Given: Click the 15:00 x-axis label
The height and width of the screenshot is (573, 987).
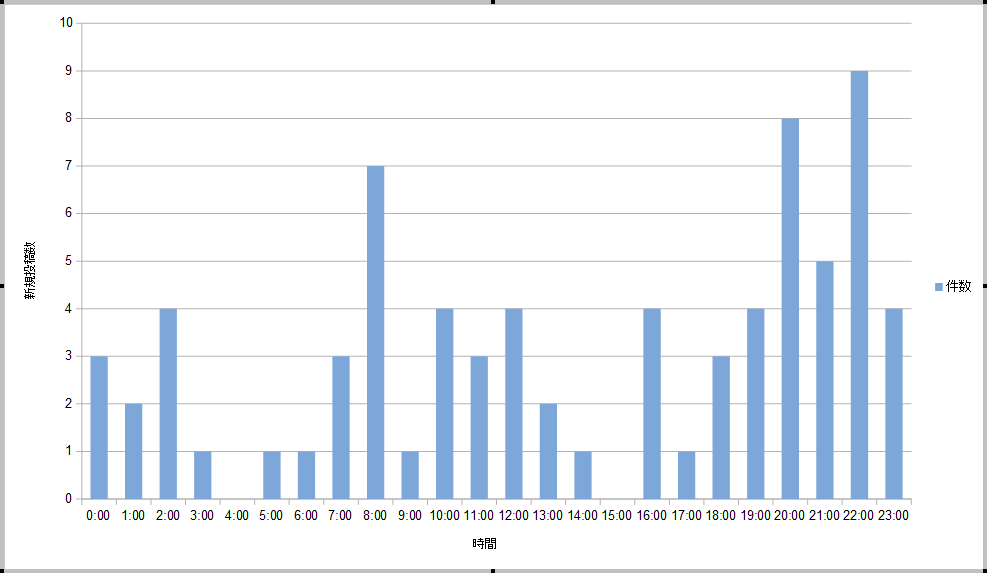Looking at the screenshot, I should pyautogui.click(x=617, y=515).
